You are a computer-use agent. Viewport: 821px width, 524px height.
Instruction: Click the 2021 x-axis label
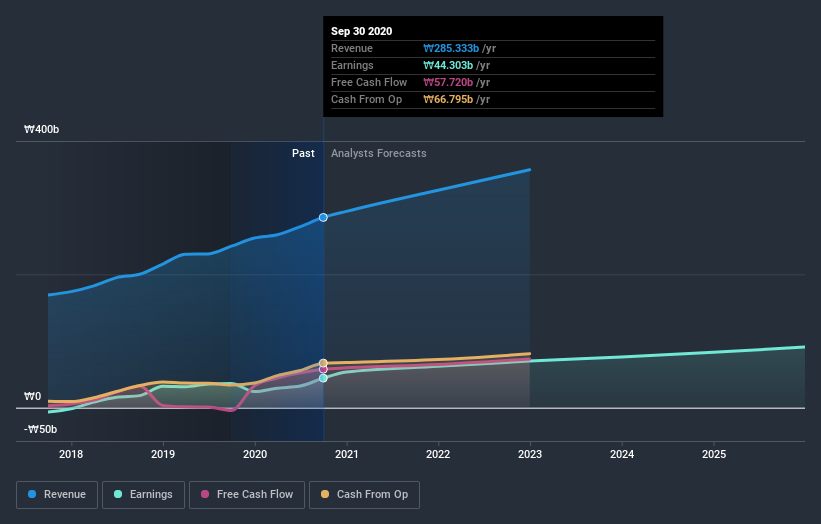tap(347, 454)
